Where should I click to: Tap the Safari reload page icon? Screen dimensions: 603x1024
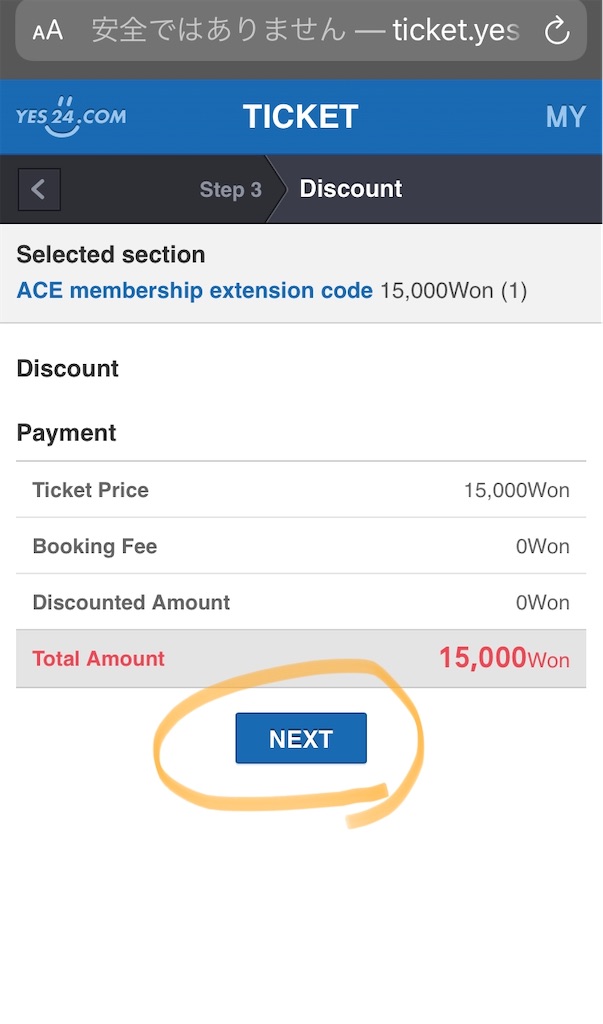557,30
